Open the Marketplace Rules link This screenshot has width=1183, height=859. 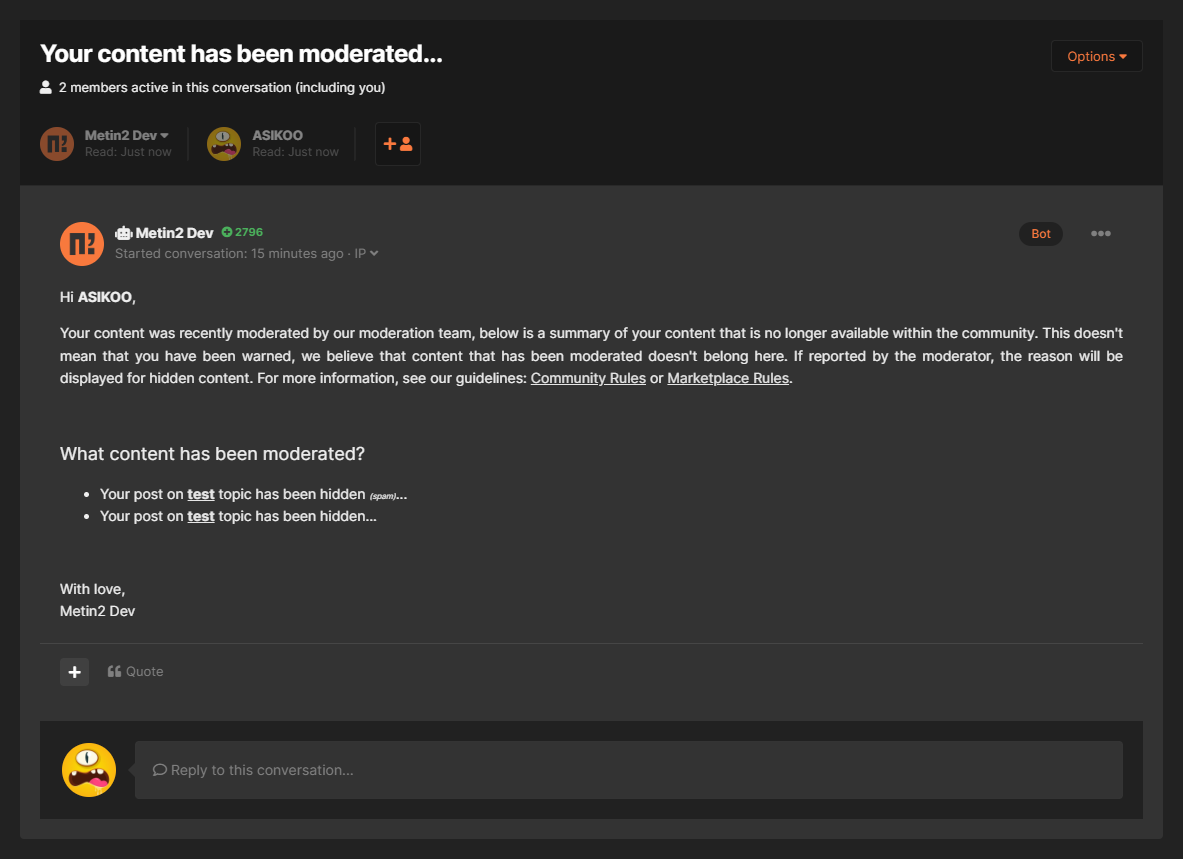(x=728, y=377)
